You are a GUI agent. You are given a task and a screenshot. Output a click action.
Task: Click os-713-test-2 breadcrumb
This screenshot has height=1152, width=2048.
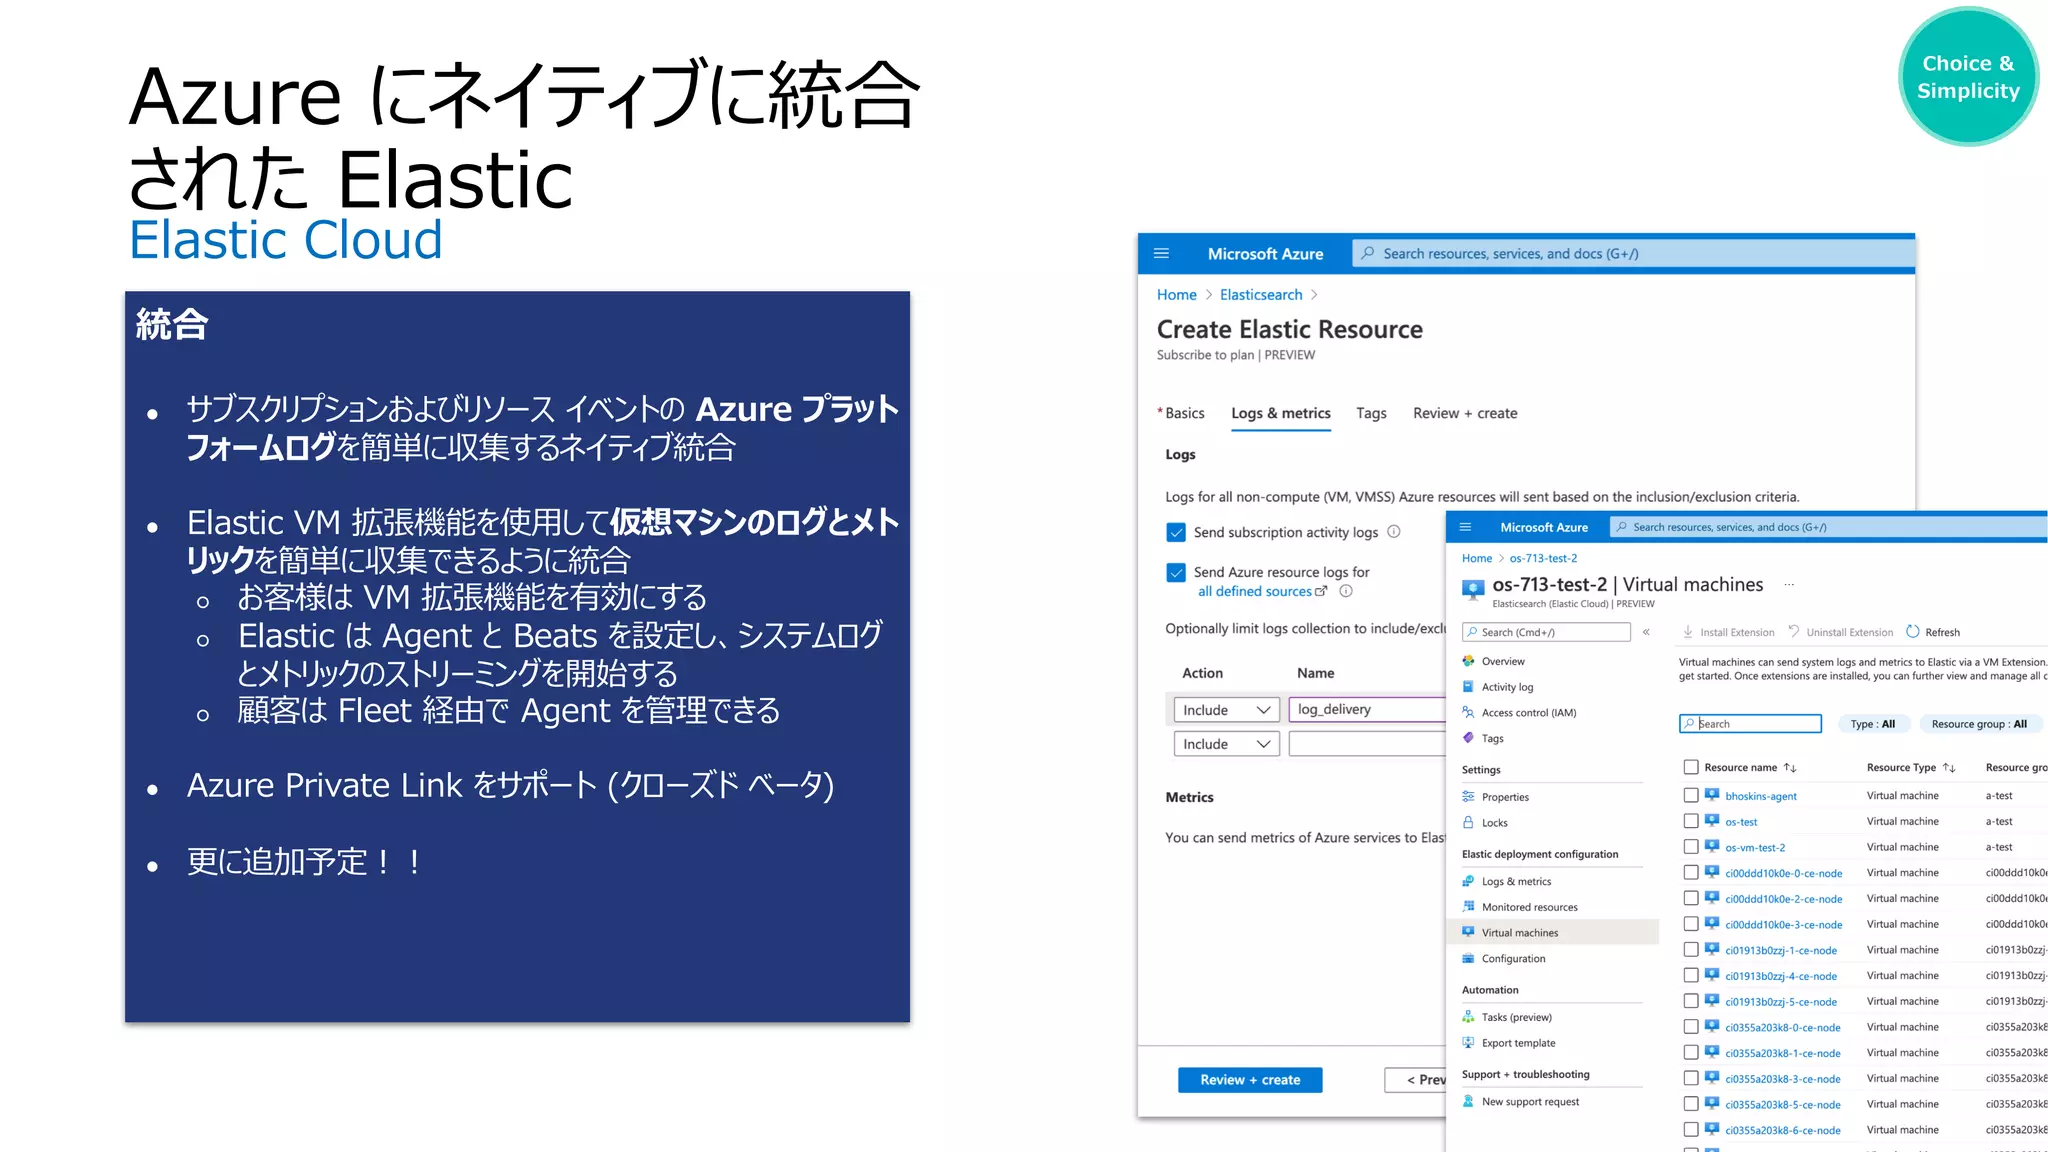coord(1543,558)
